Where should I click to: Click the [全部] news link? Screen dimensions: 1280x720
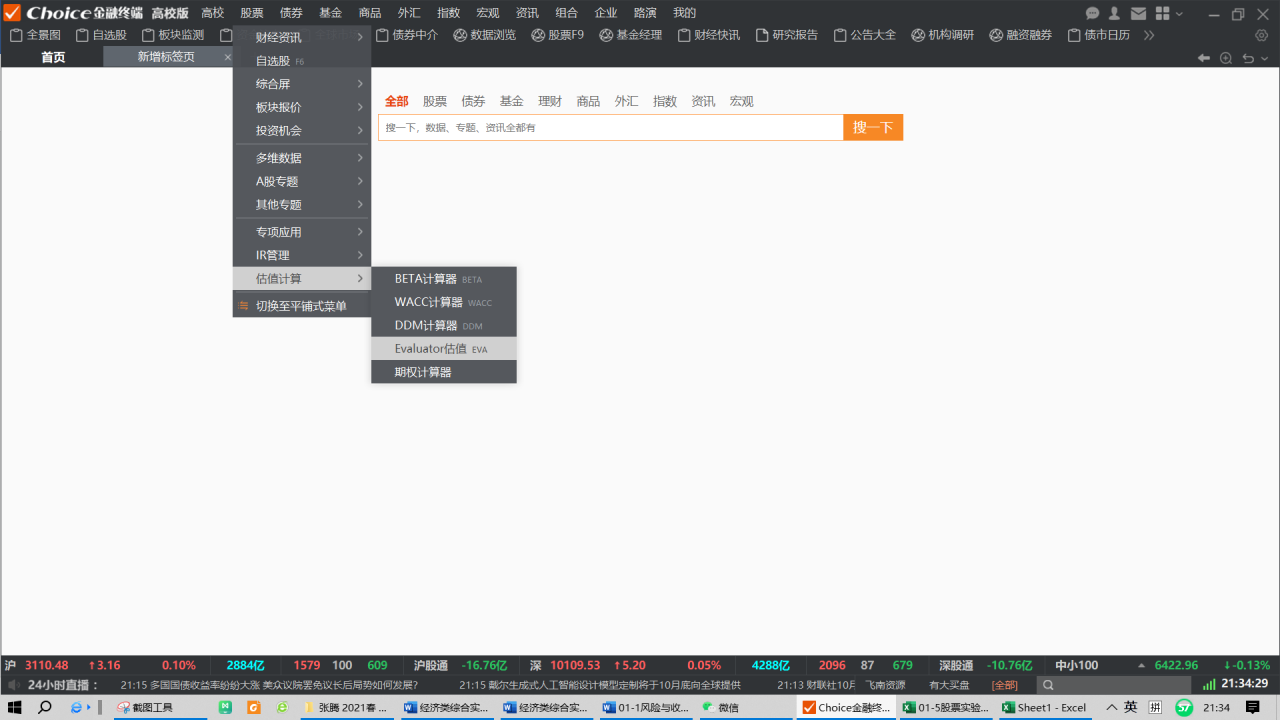pos(1004,685)
